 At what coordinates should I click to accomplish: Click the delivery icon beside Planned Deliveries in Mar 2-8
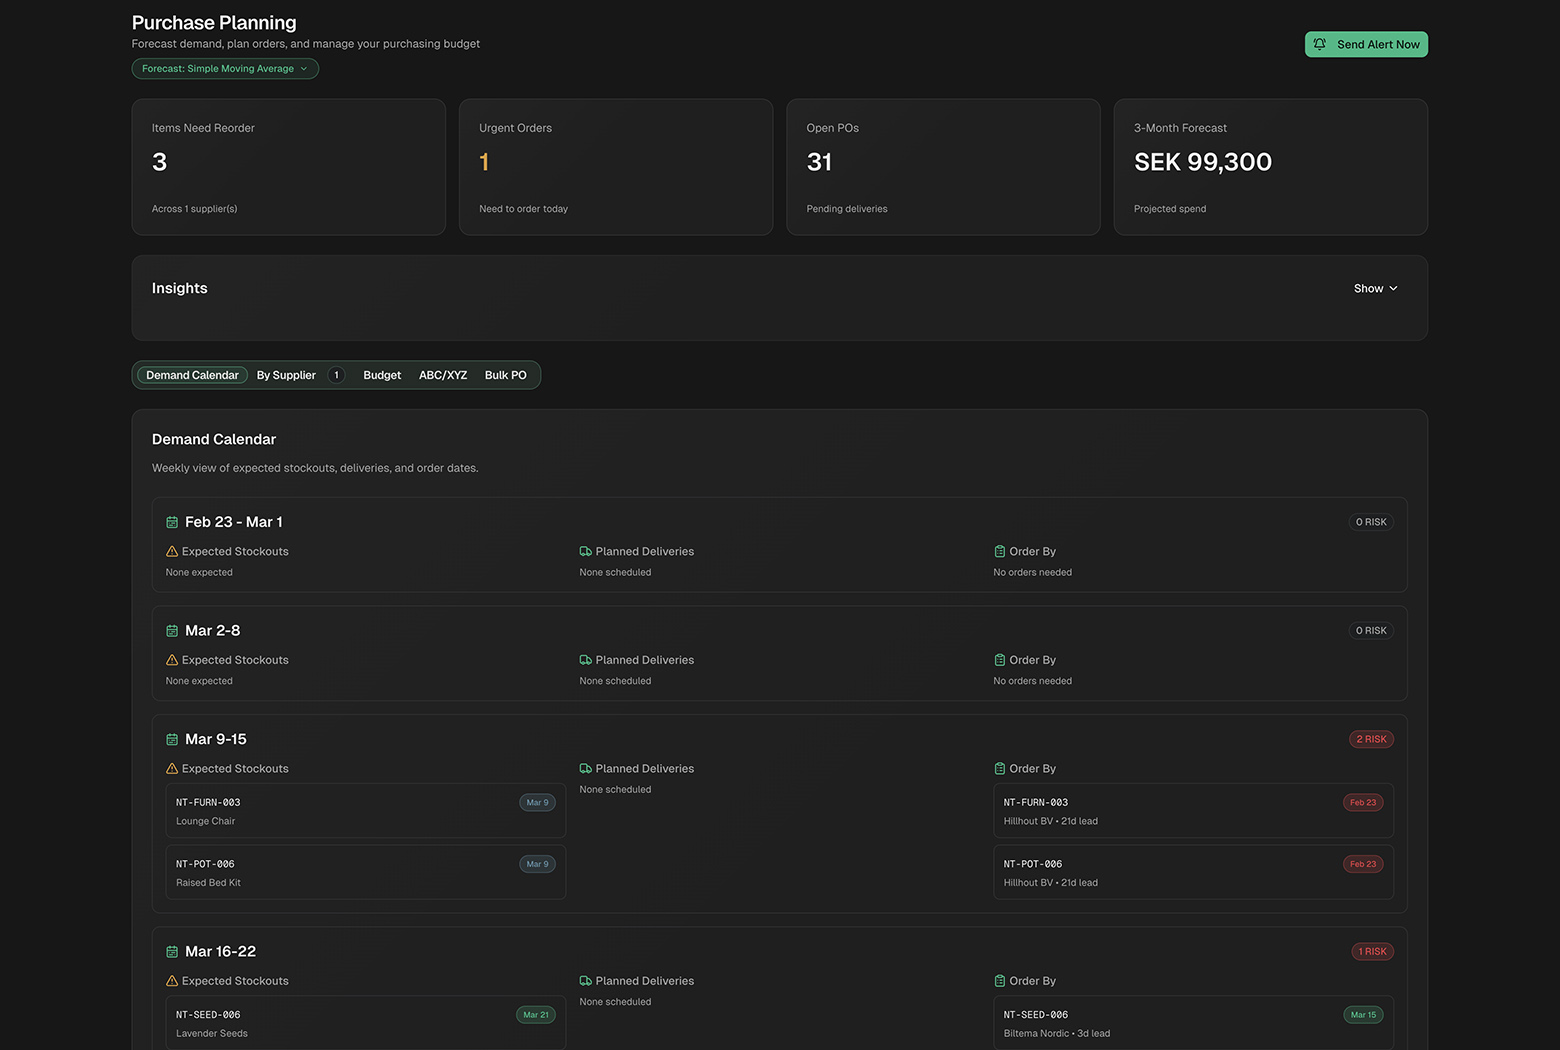point(585,660)
